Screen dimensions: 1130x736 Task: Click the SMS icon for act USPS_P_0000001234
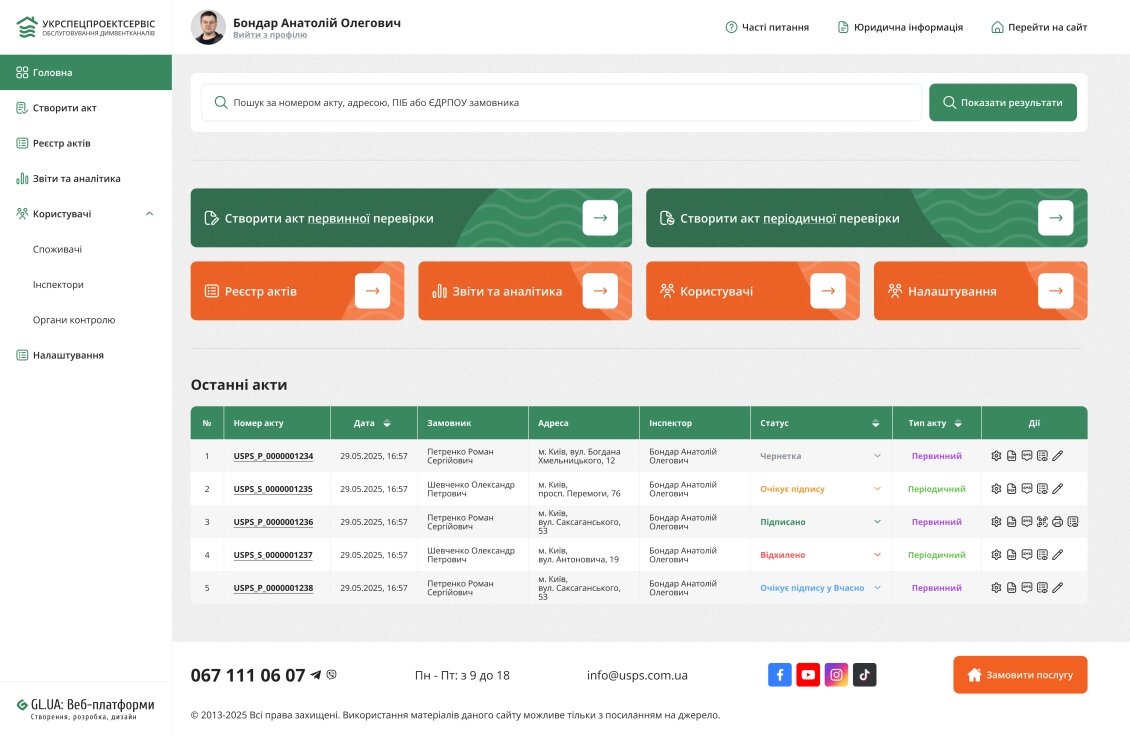(1027, 456)
